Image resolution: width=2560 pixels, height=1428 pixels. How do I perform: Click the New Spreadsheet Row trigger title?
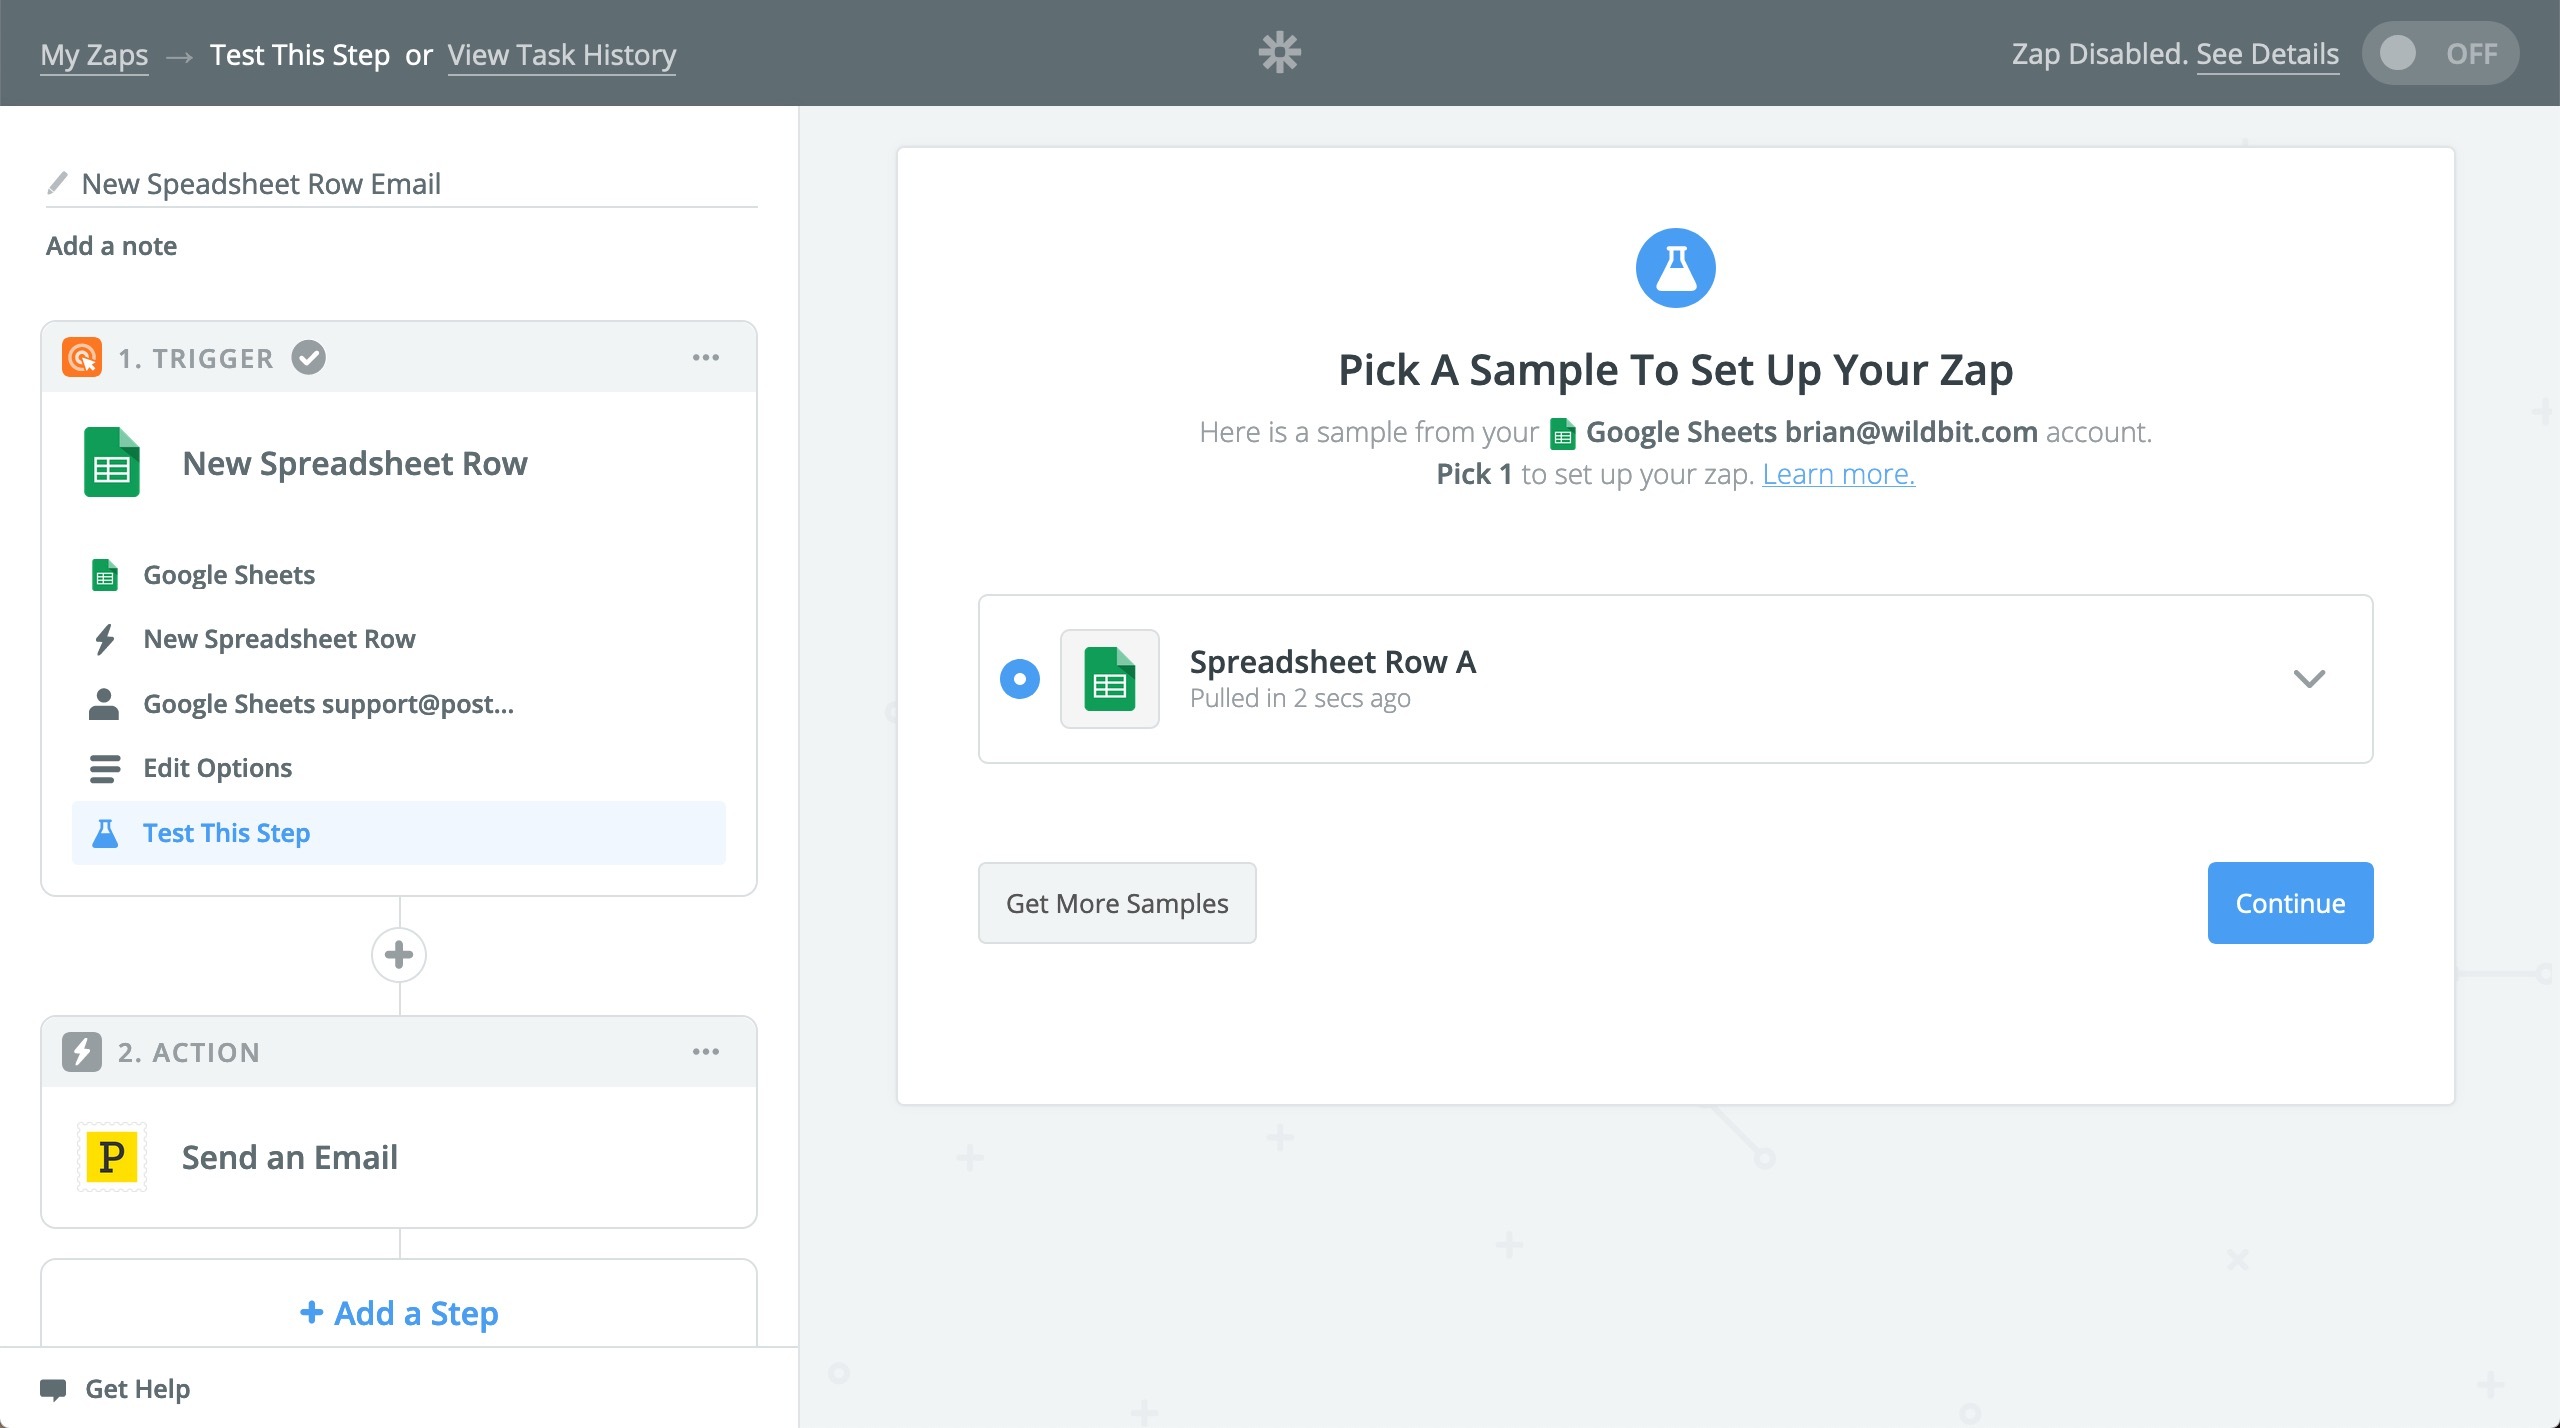(x=355, y=464)
